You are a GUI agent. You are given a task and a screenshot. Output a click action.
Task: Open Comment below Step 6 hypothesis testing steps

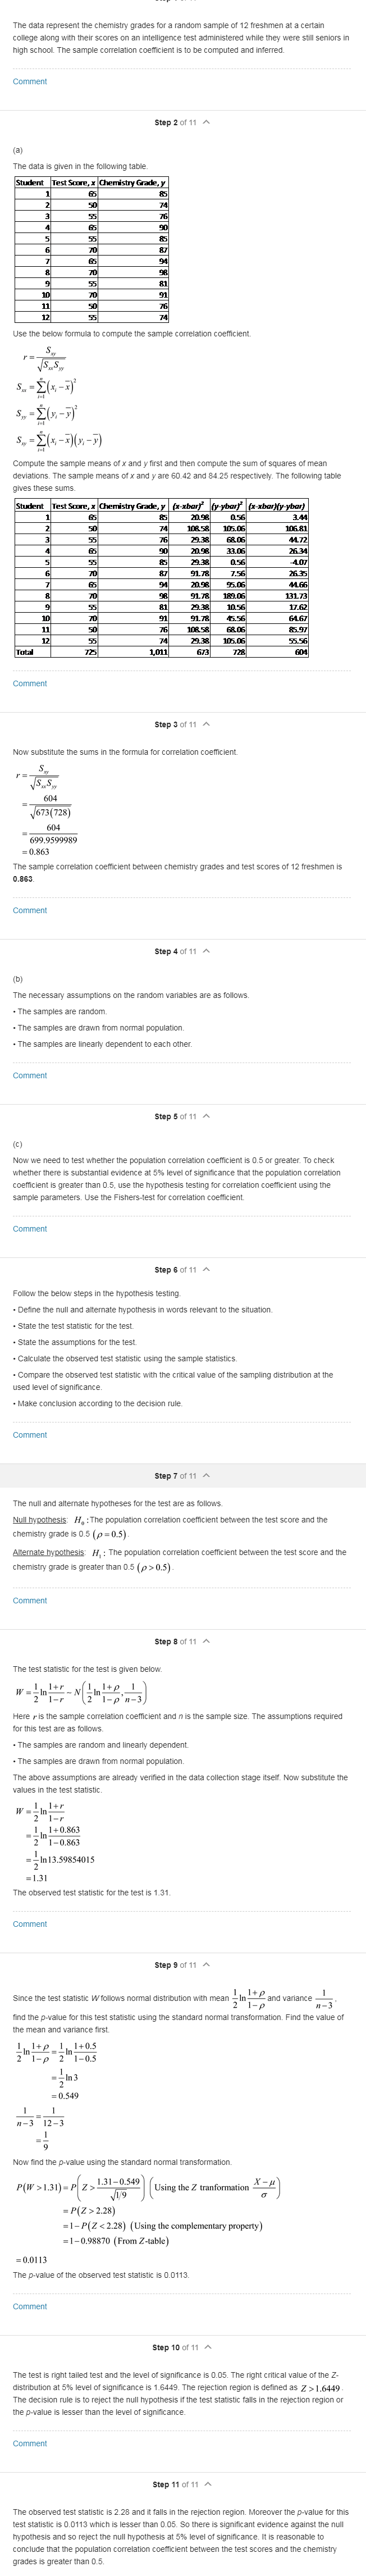[30, 1435]
